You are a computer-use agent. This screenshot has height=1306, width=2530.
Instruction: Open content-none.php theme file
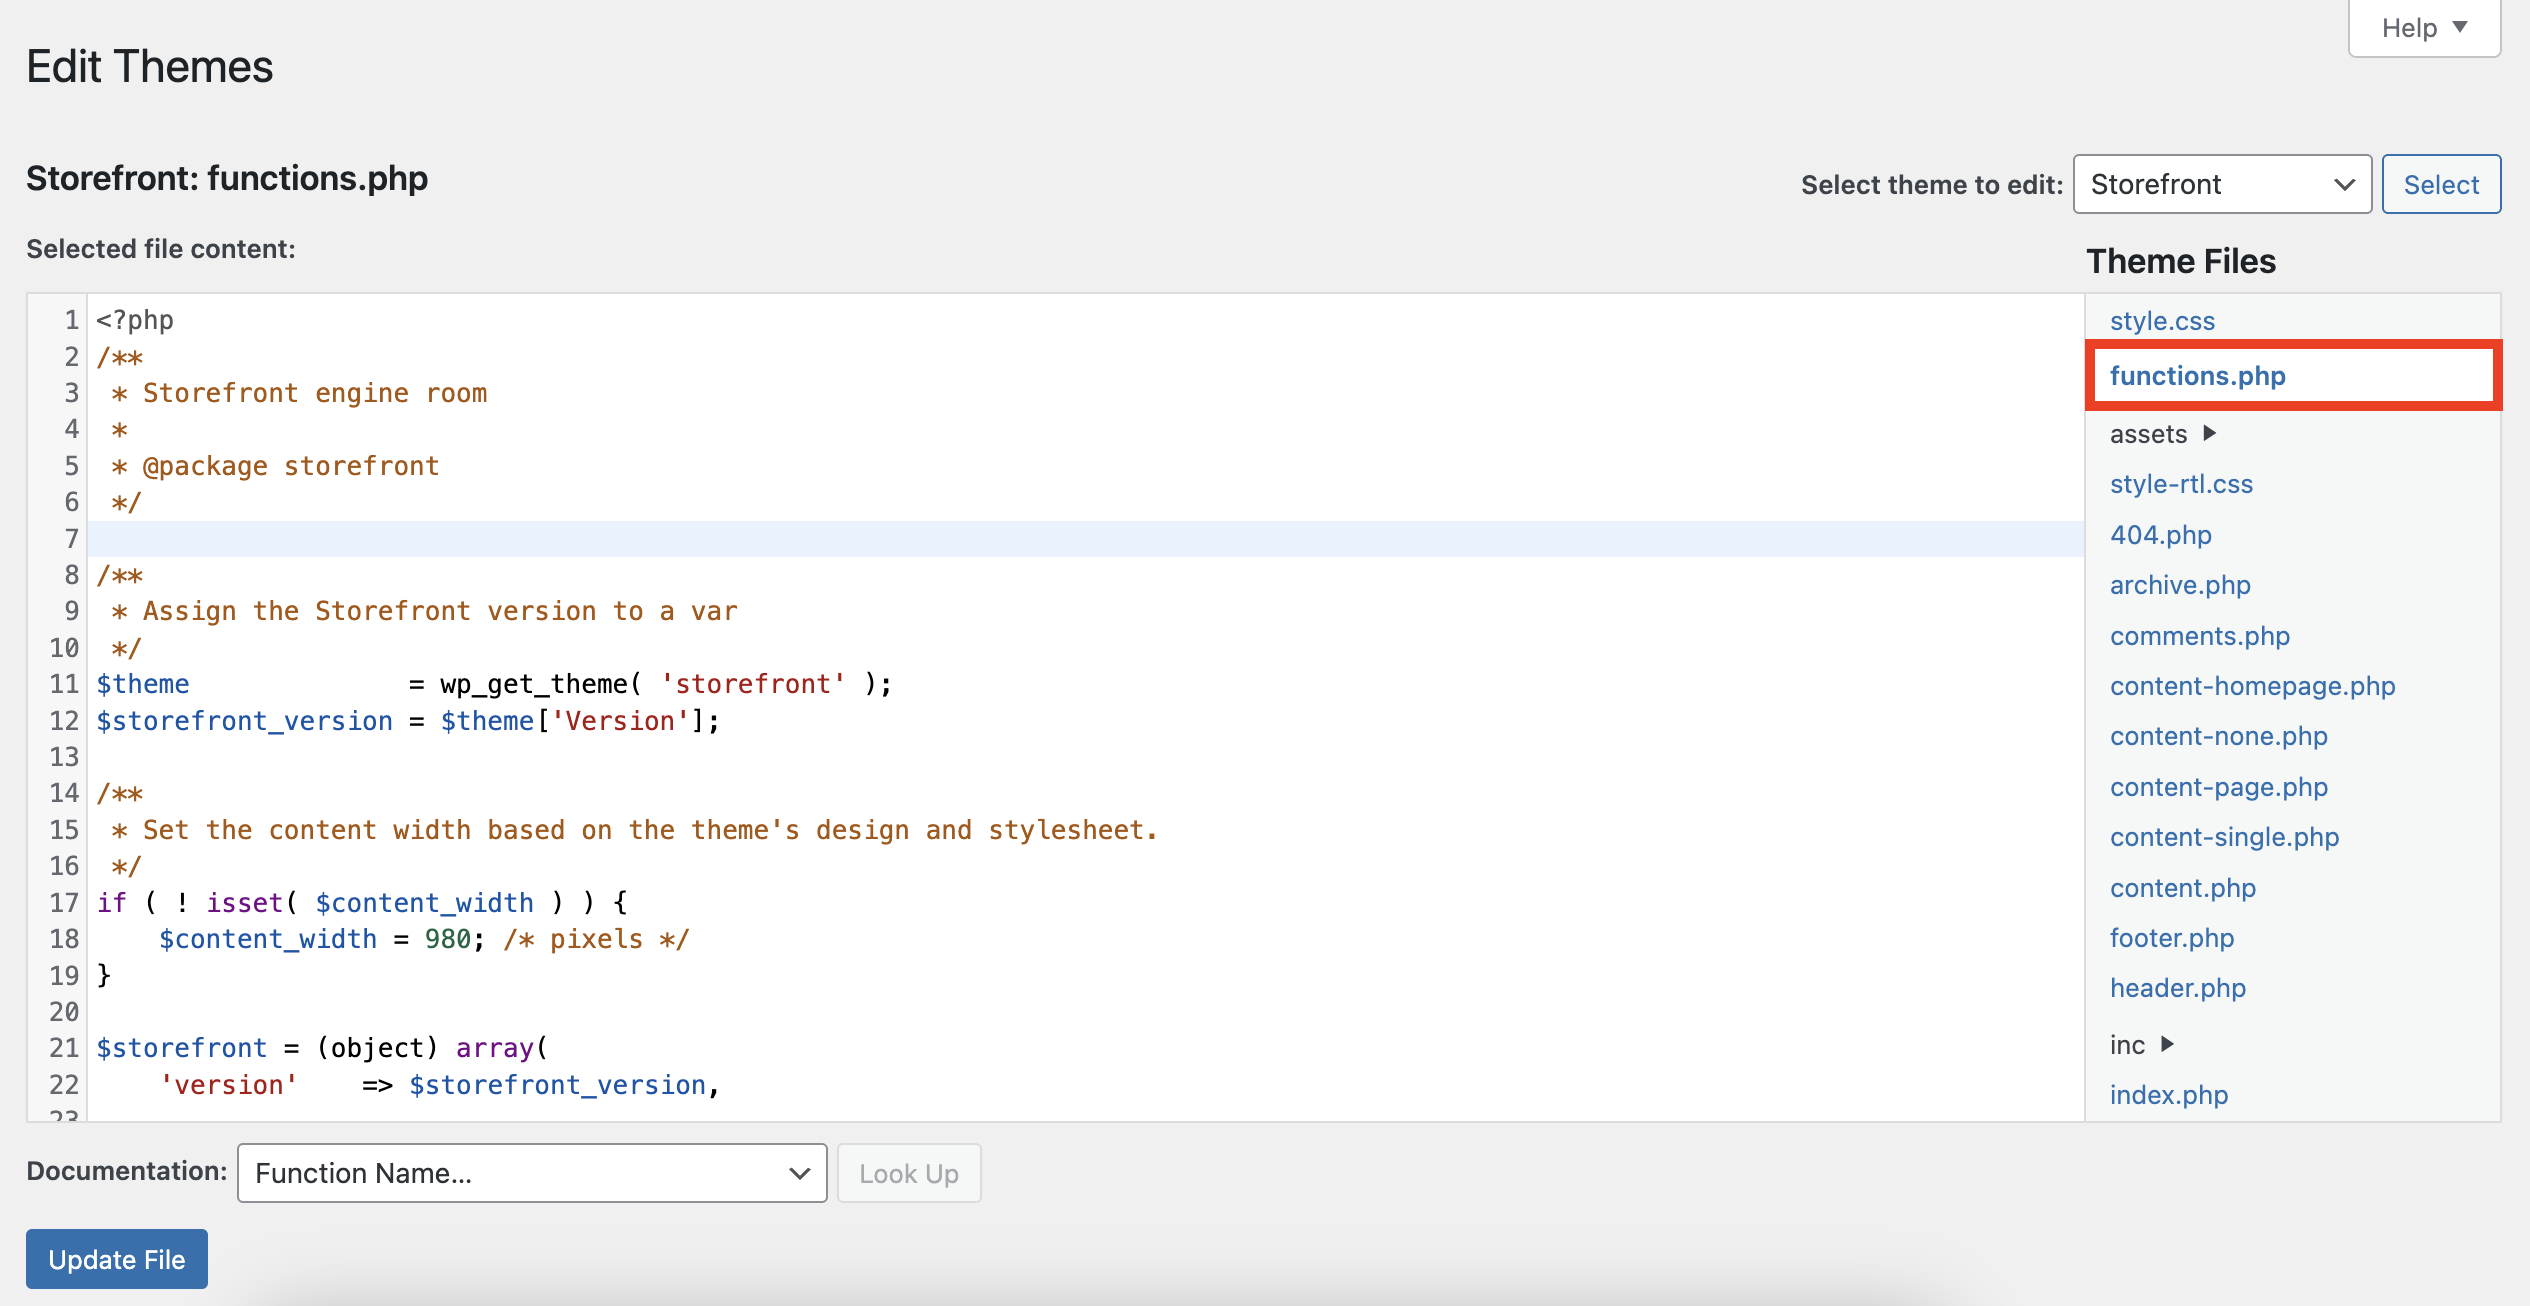click(2218, 736)
